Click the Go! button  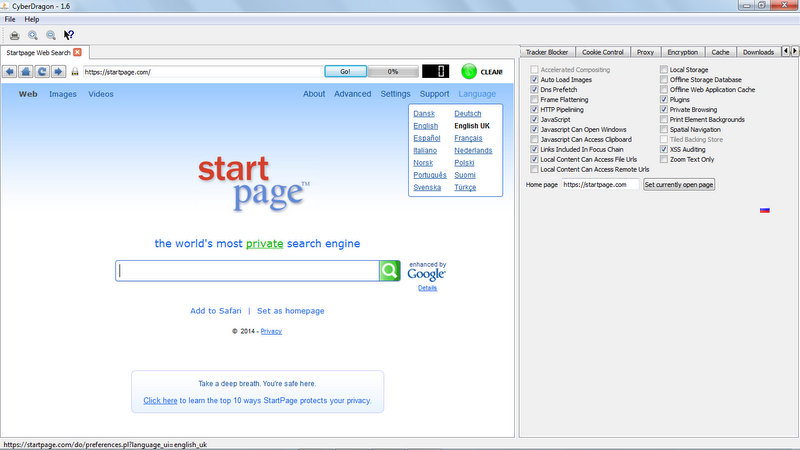(x=345, y=71)
